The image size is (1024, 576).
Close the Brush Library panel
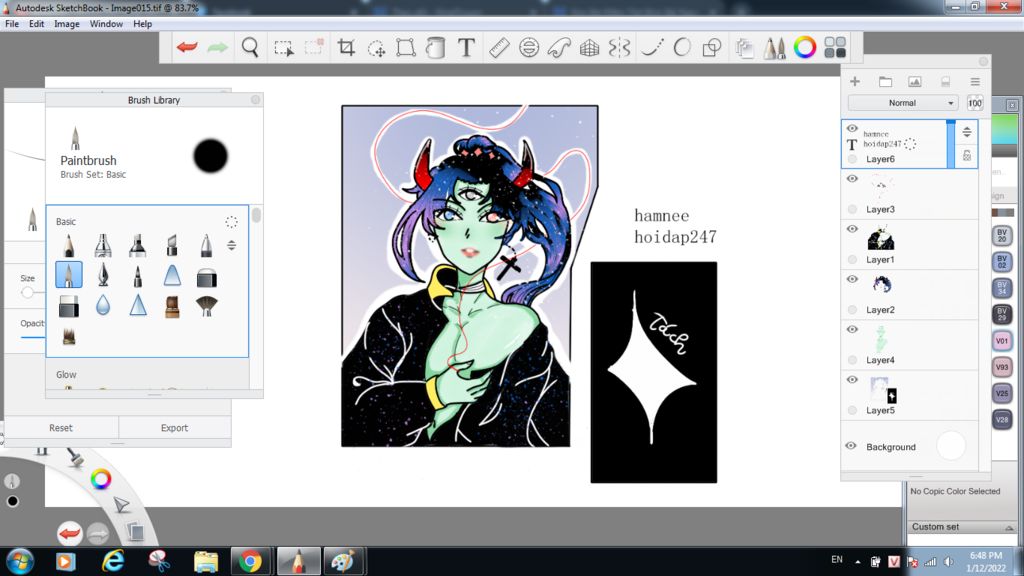[255, 99]
